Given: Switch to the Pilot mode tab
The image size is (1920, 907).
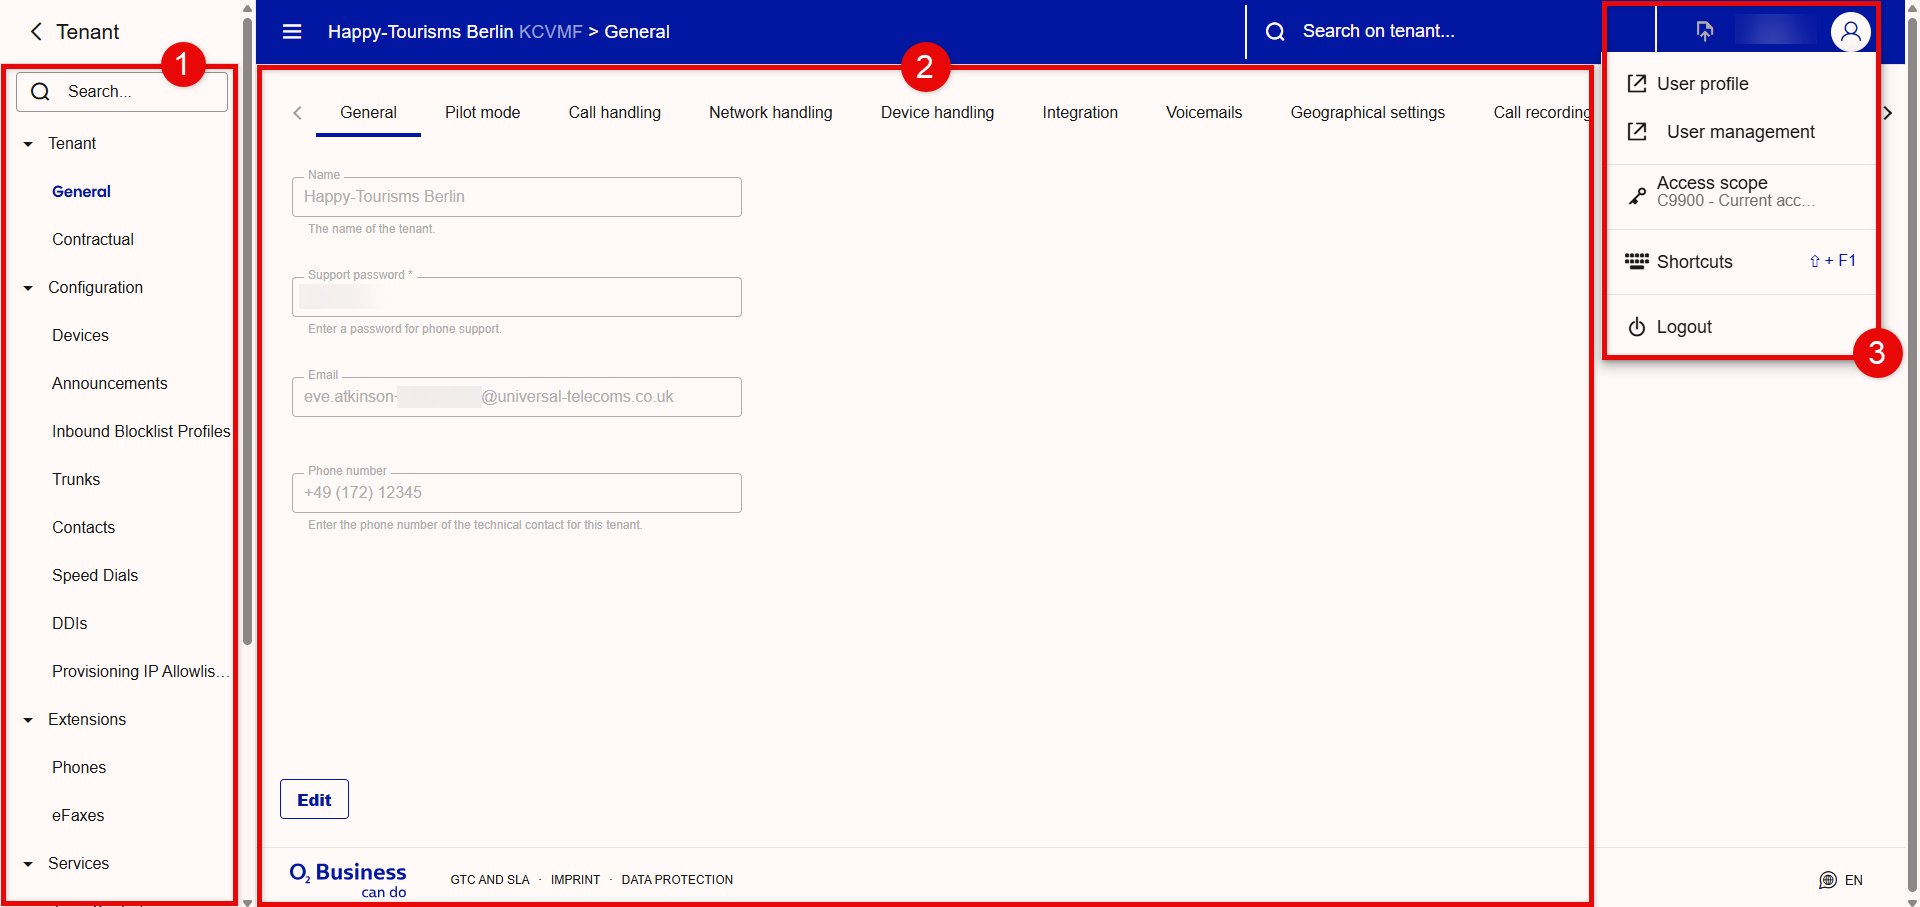Looking at the screenshot, I should click(482, 113).
